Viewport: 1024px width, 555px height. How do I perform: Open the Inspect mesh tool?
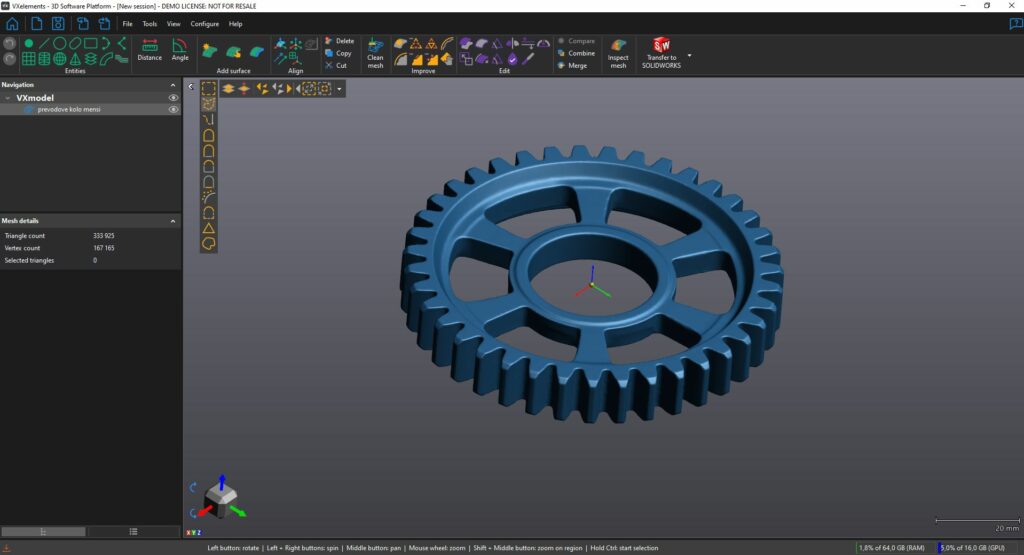tap(618, 53)
